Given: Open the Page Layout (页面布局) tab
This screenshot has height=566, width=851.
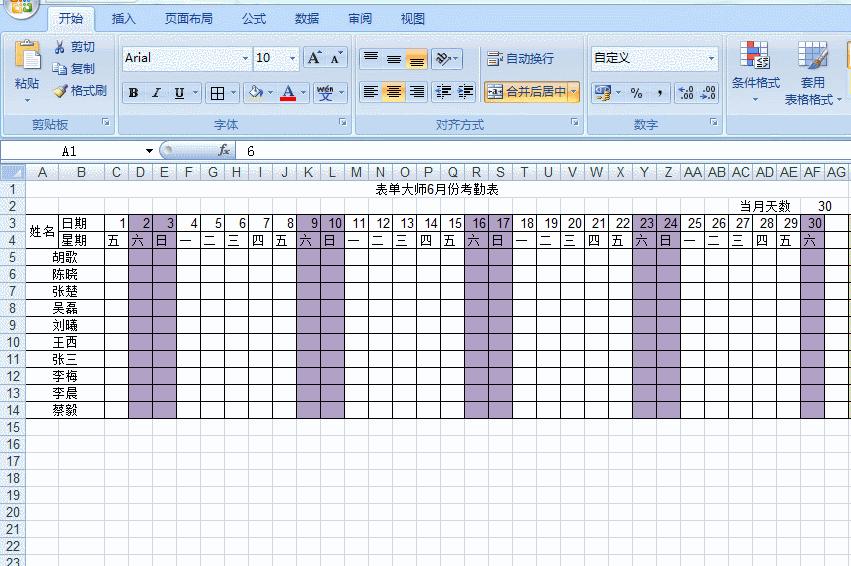Looking at the screenshot, I should [188, 18].
